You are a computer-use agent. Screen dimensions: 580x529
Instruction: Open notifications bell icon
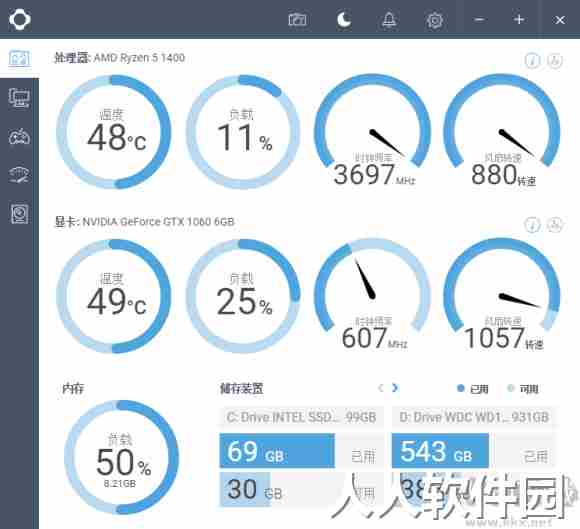click(x=389, y=19)
